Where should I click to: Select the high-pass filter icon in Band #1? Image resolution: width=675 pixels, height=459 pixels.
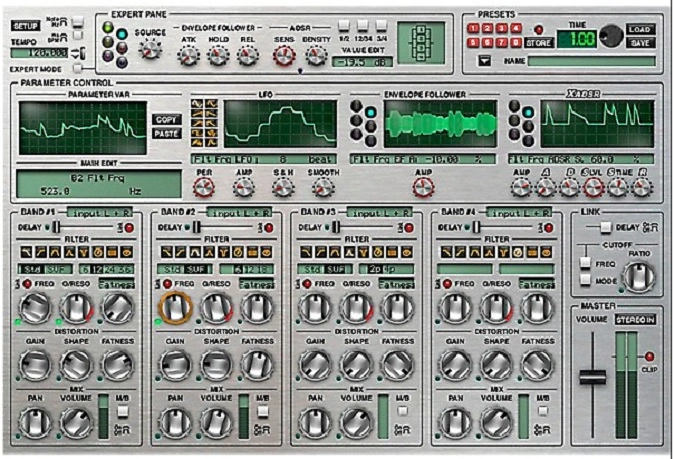tap(41, 252)
